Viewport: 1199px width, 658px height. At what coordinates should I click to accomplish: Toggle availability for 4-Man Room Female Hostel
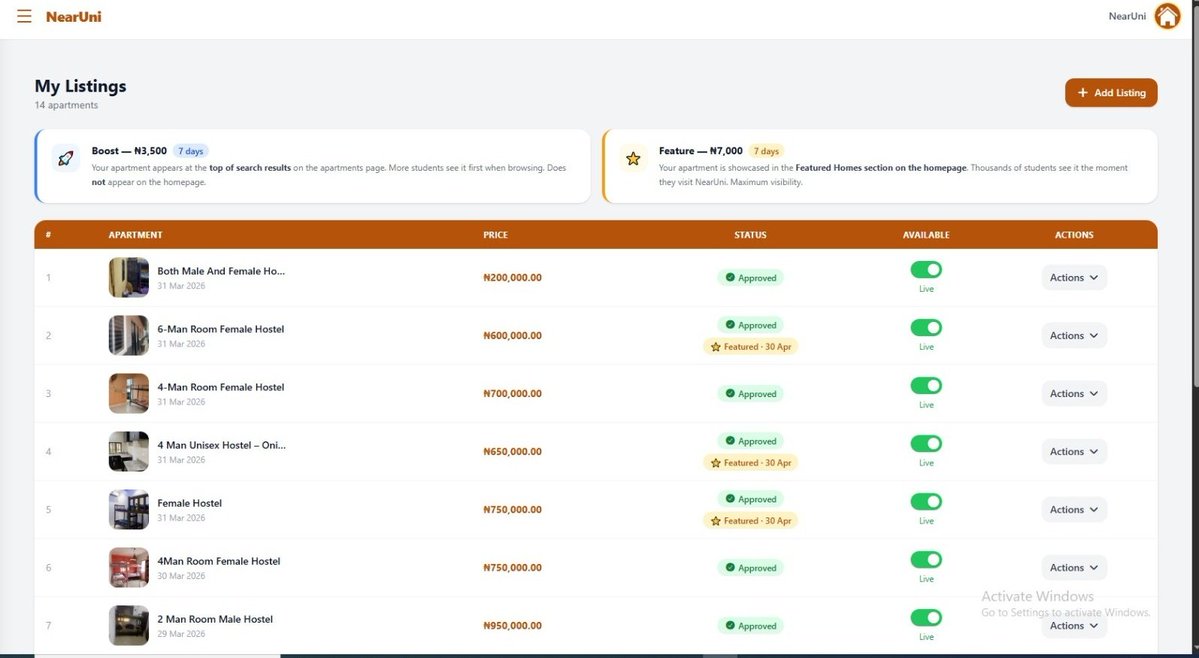(926, 386)
